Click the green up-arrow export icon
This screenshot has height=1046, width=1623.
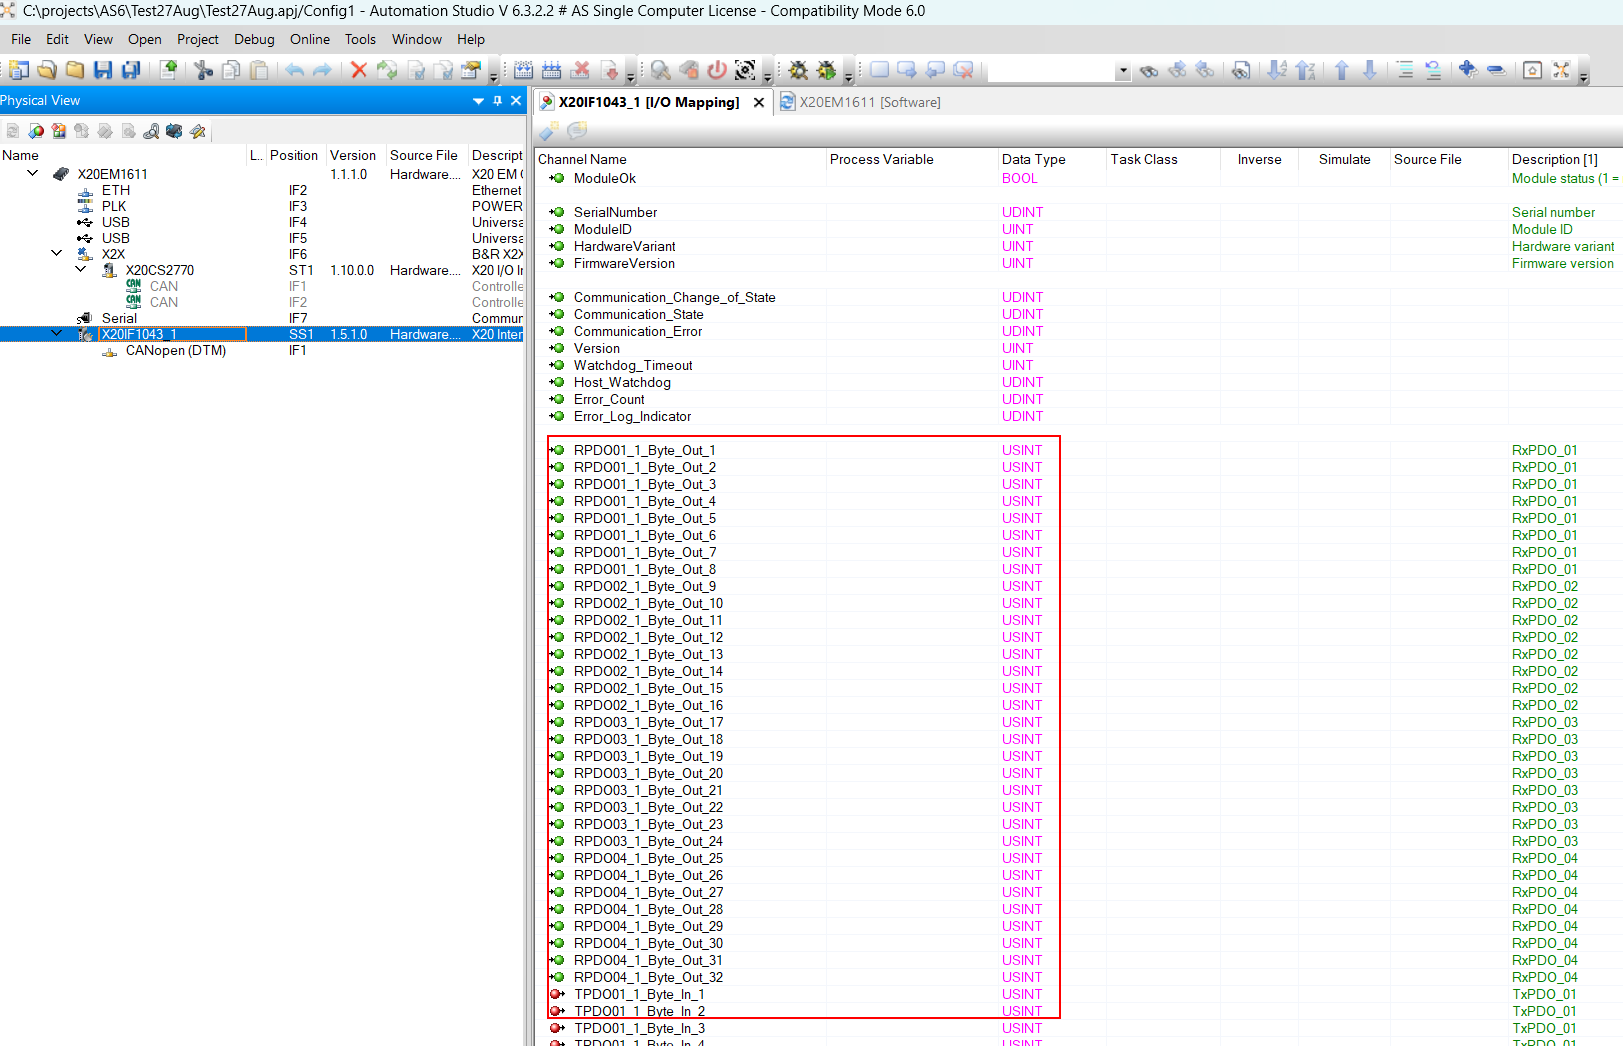[x=168, y=70]
